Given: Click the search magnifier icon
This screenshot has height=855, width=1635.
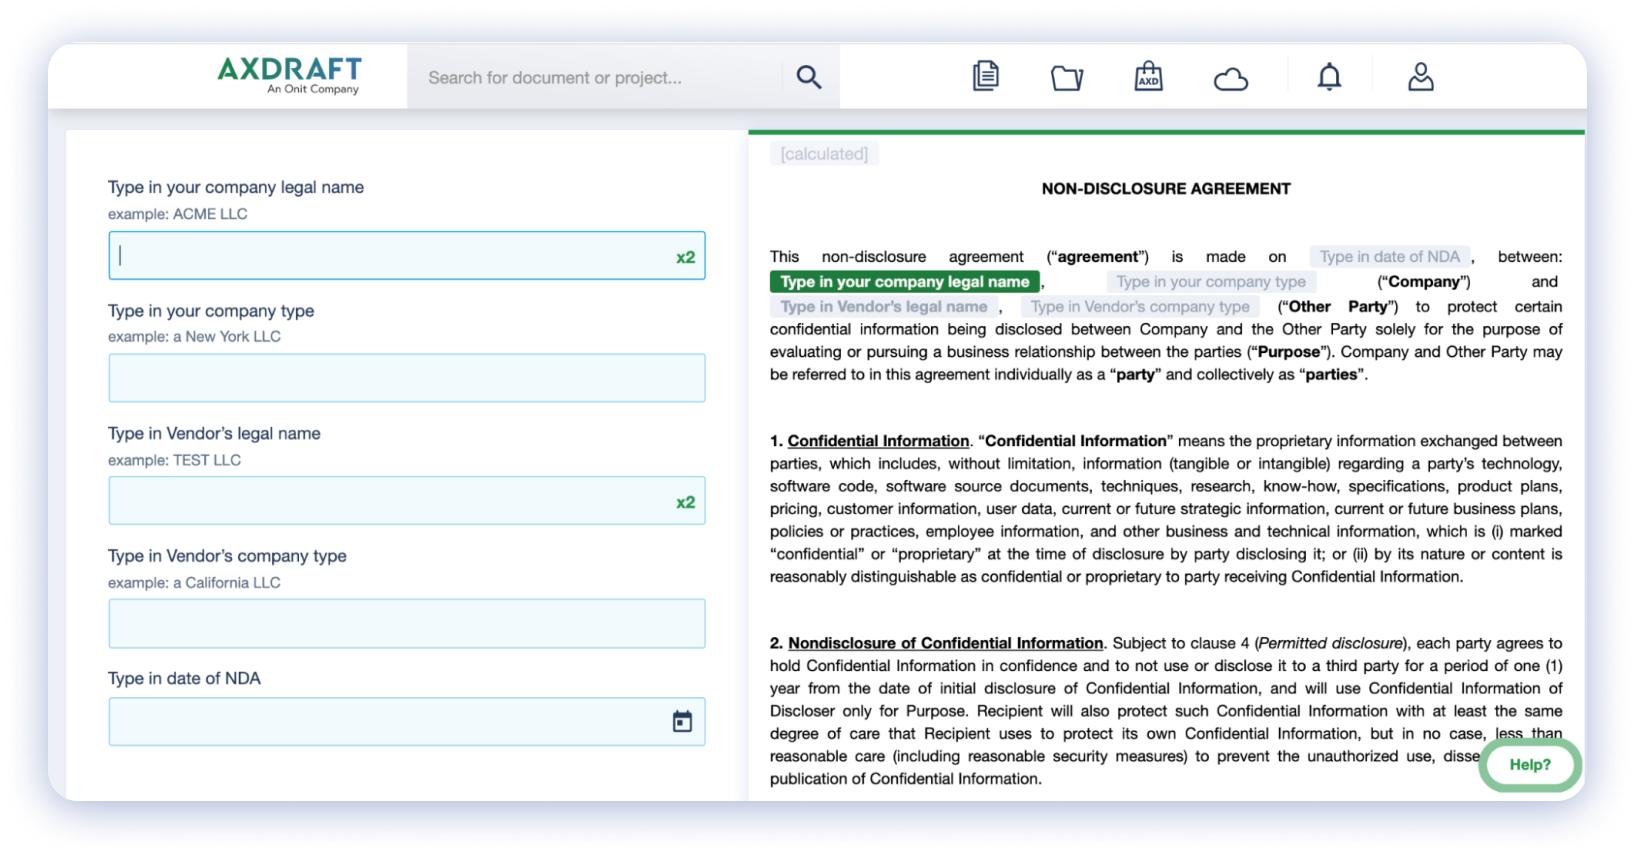Looking at the screenshot, I should (808, 77).
